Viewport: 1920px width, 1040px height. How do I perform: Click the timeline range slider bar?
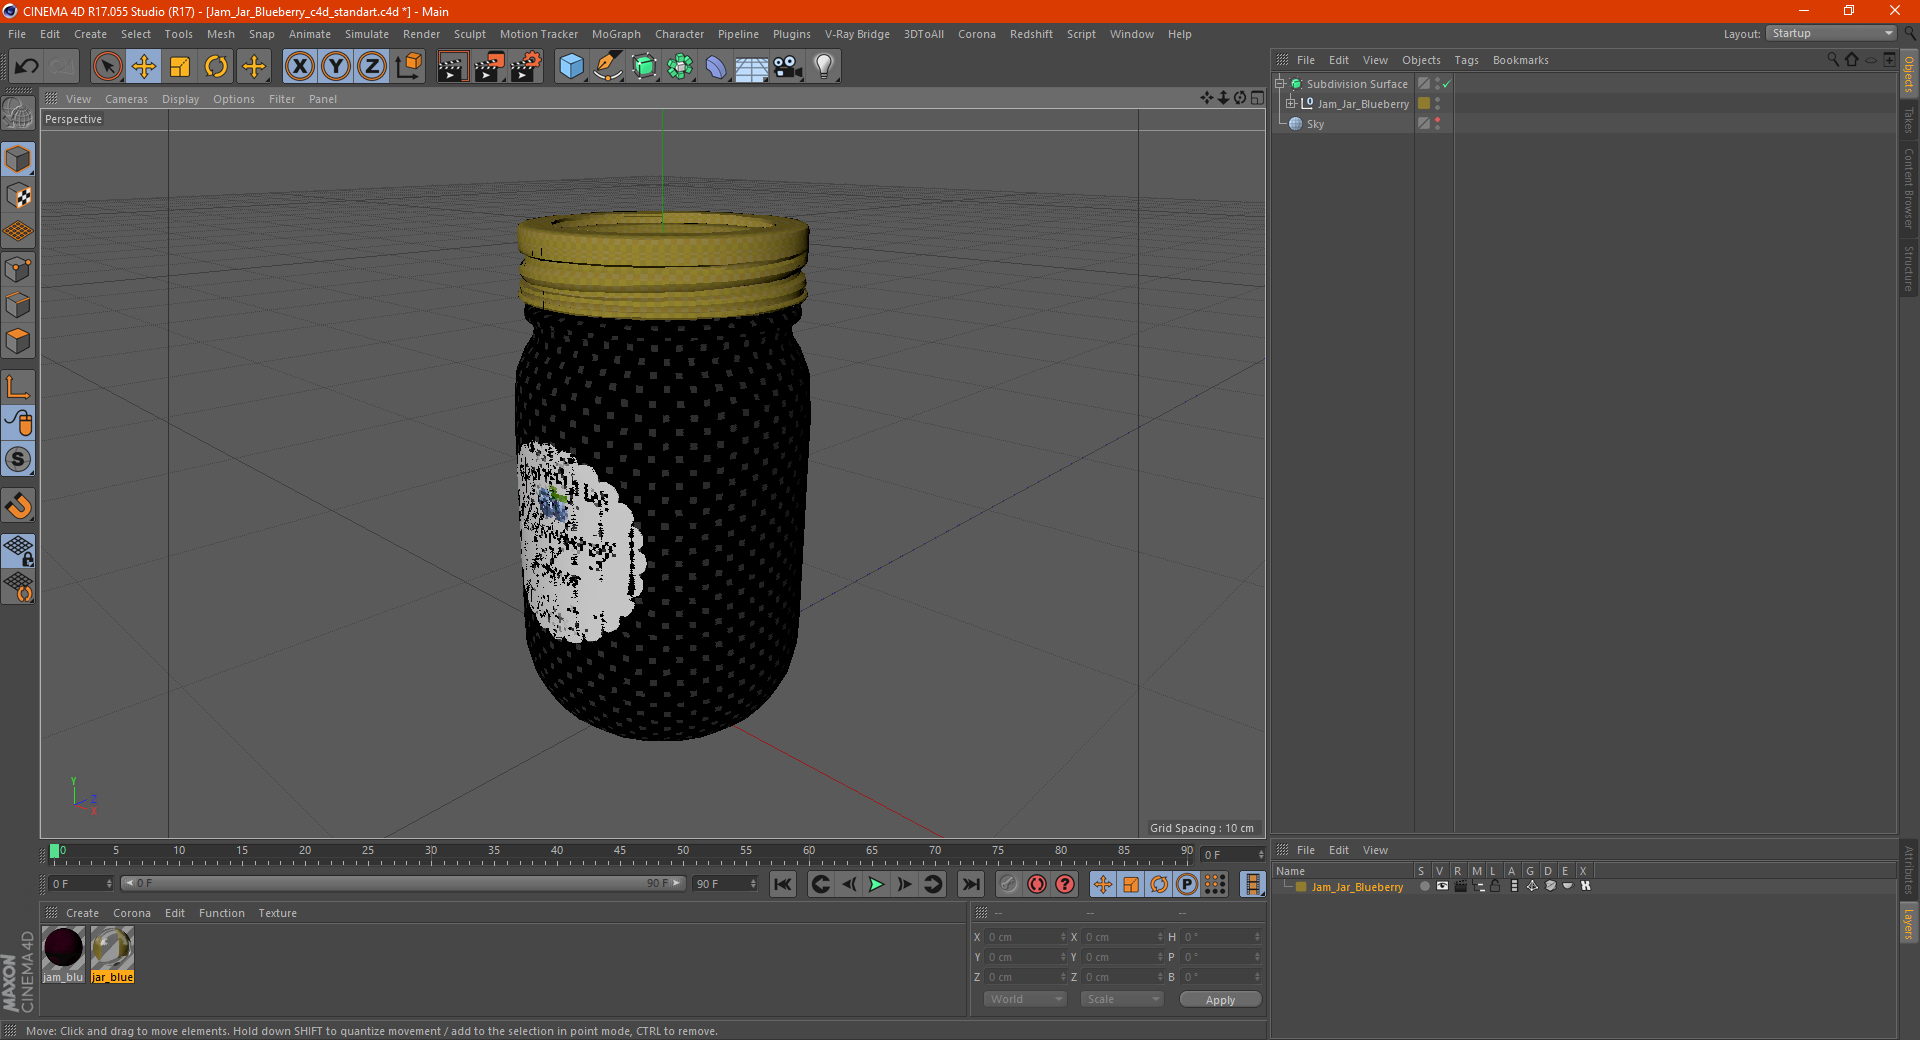click(403, 883)
